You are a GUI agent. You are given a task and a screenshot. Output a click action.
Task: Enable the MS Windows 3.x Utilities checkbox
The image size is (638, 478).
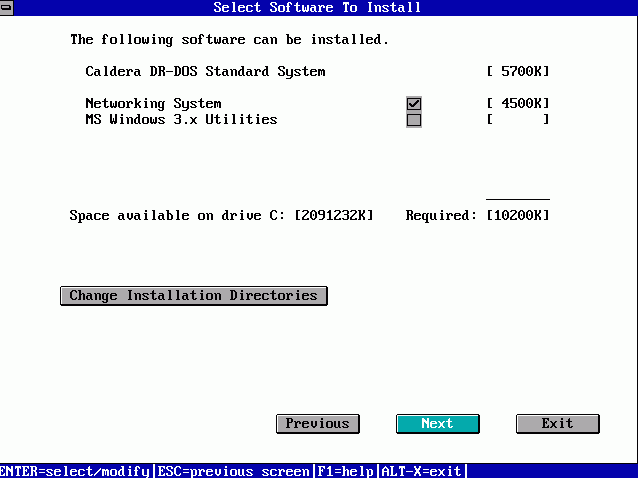[x=414, y=120]
